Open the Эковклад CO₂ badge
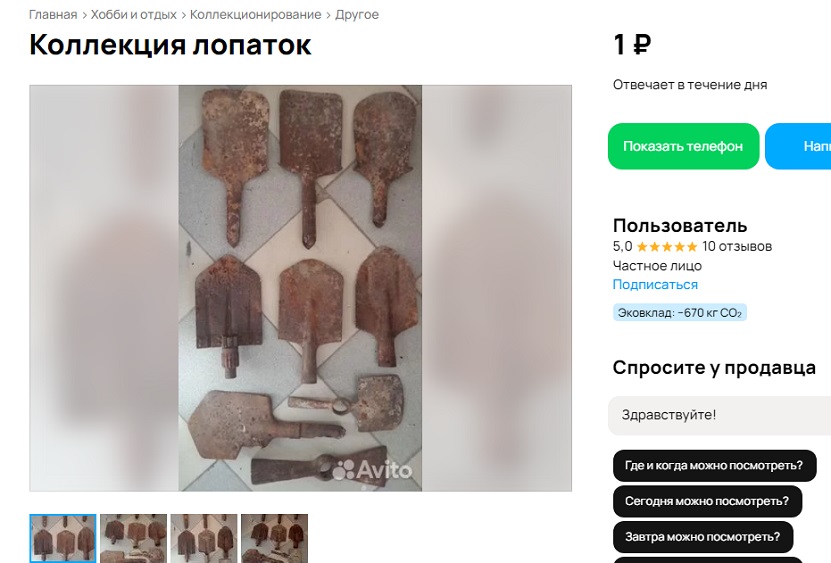 tap(680, 313)
